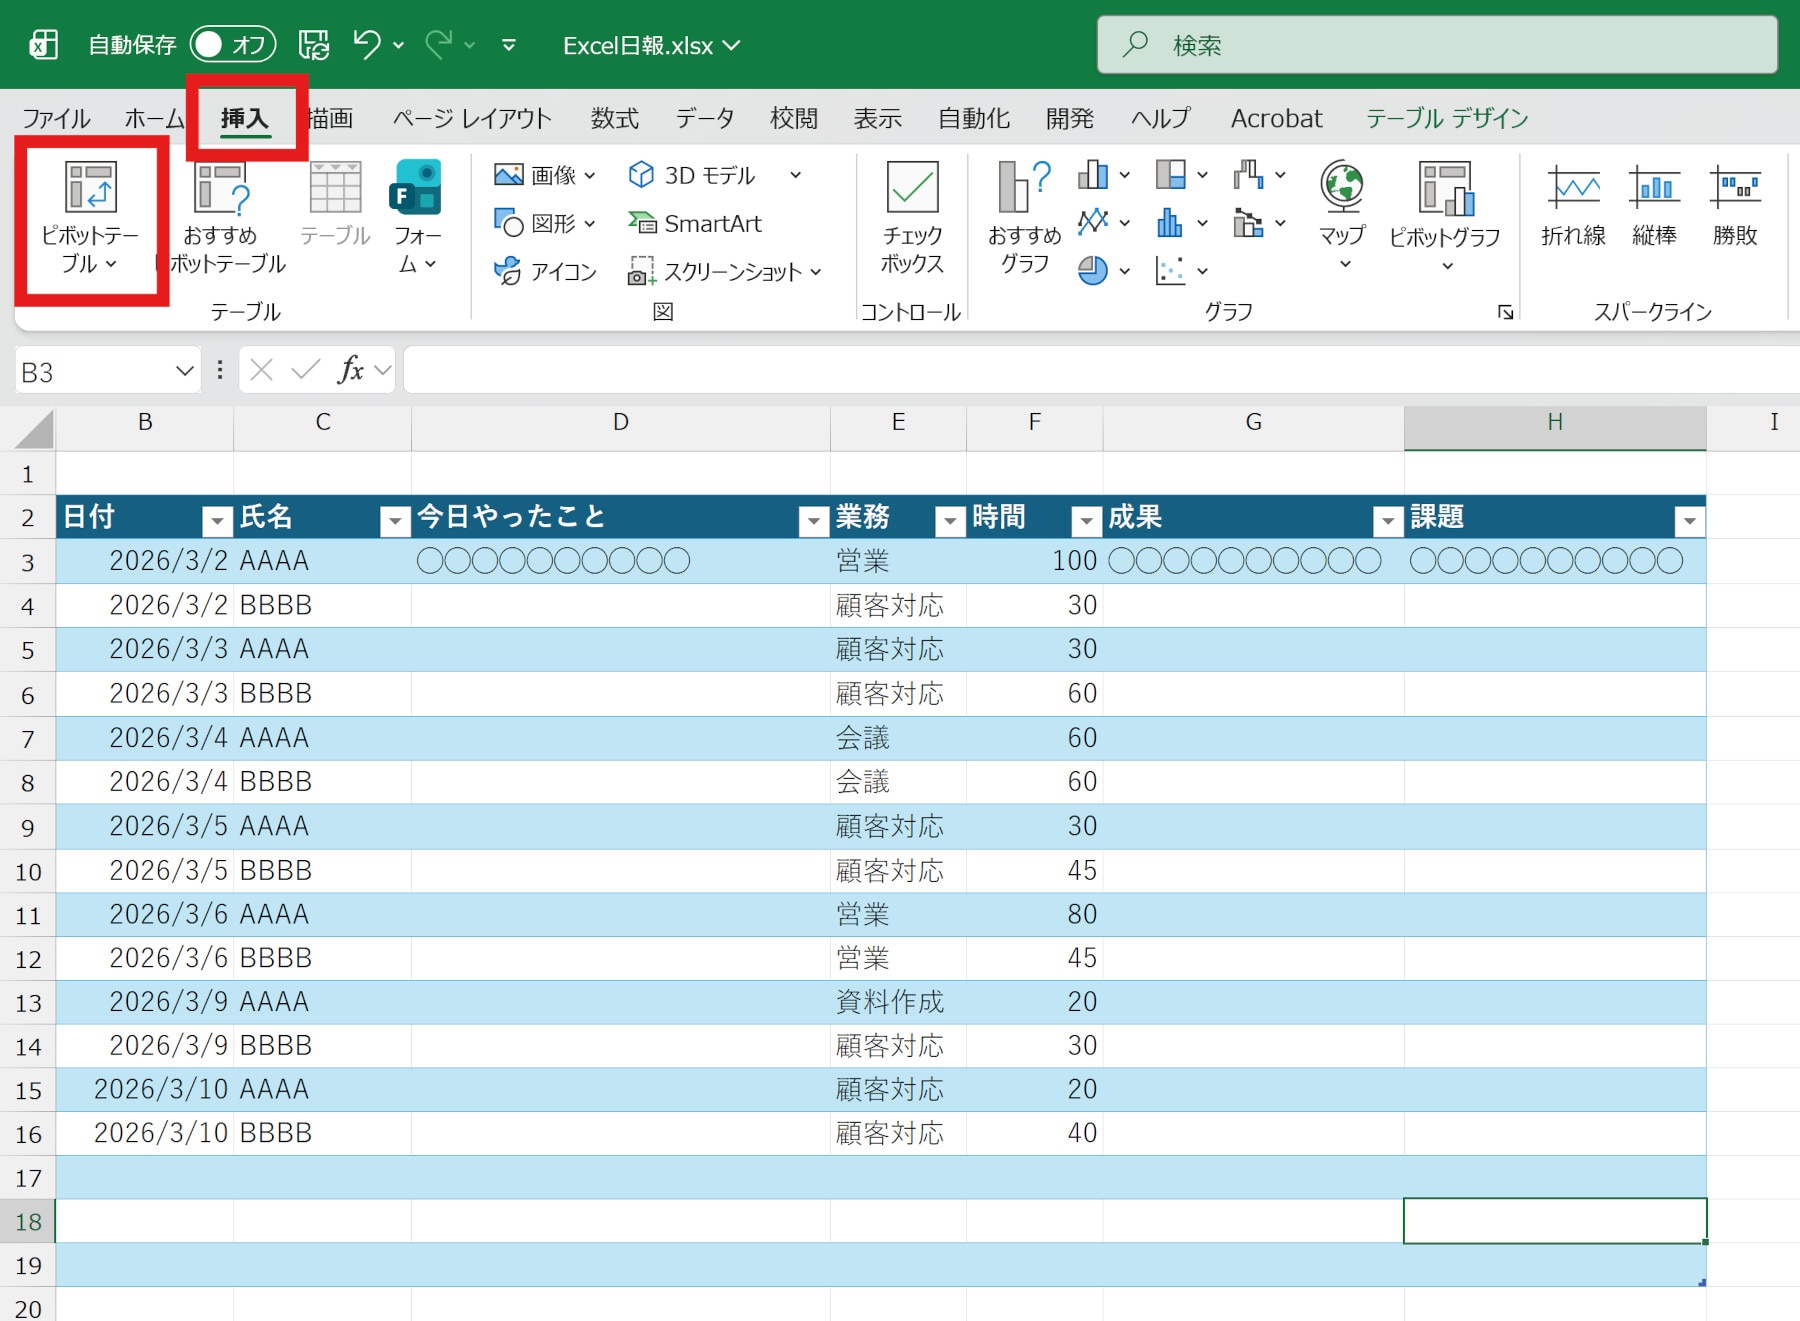The width and height of the screenshot is (1800, 1321).
Task: Open the 業務 column filter dropdown
Action: point(948,520)
